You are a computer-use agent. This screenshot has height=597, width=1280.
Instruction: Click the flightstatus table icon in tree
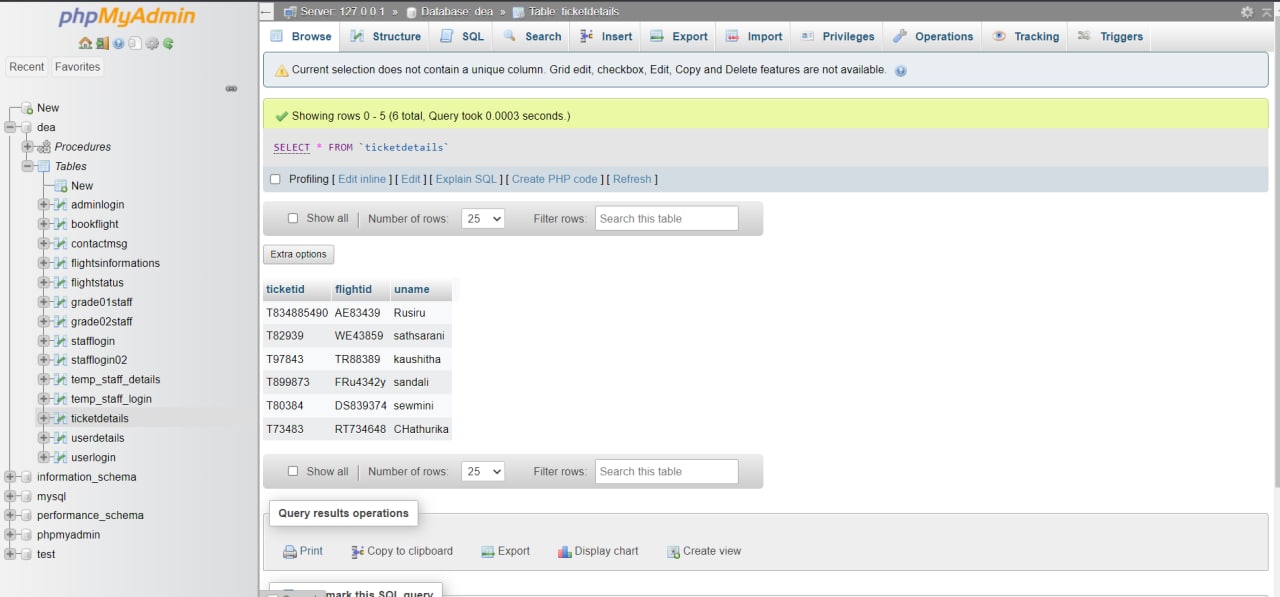(60, 283)
